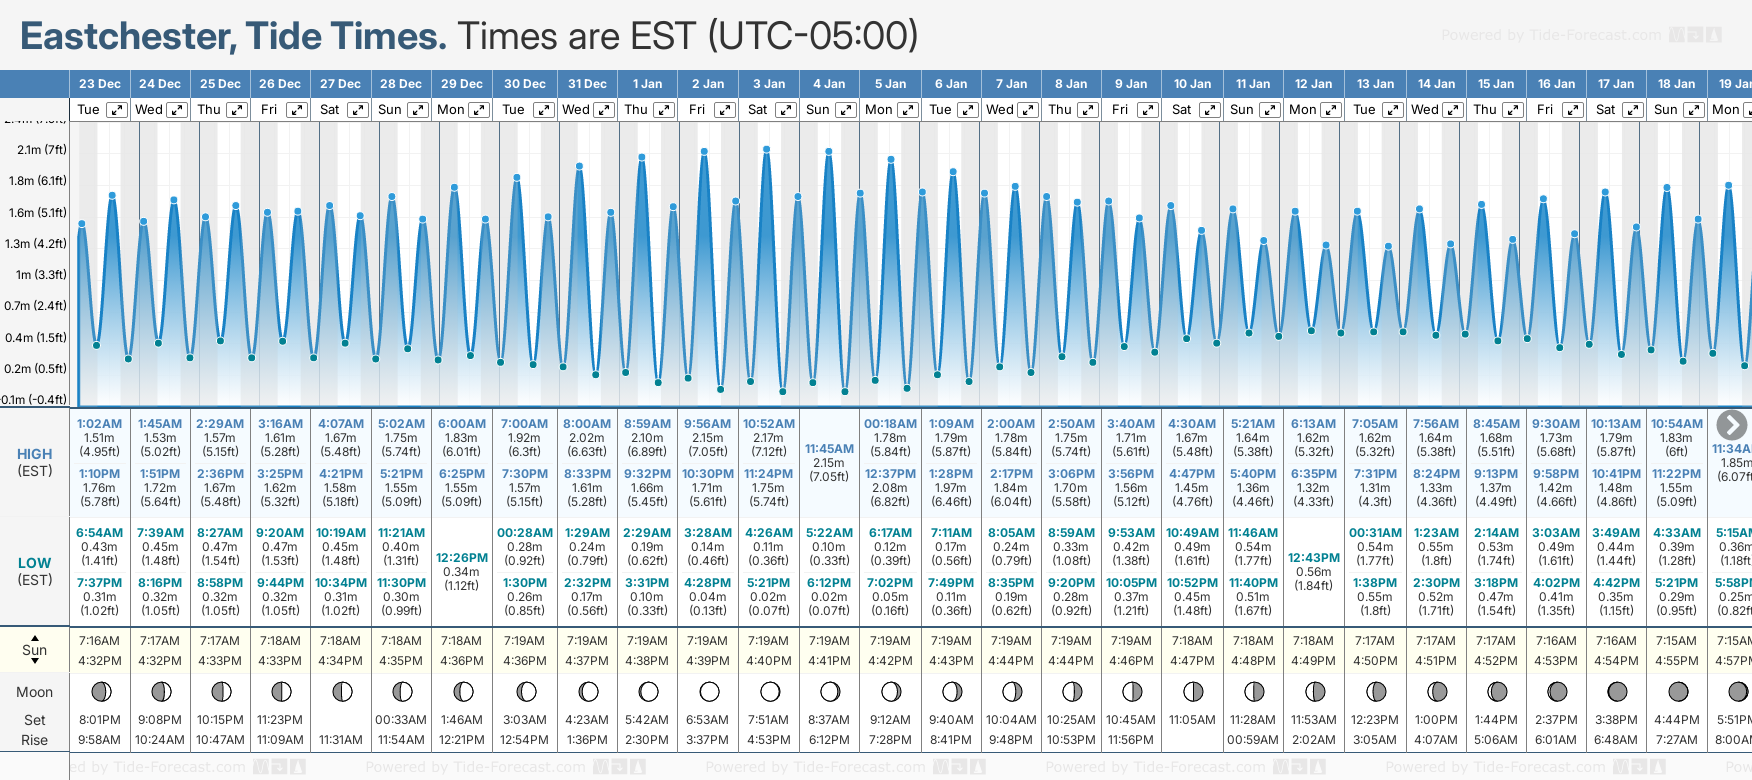Click the 12:26PM low tide on 29 Dec
The width and height of the screenshot is (1752, 780).
click(462, 558)
